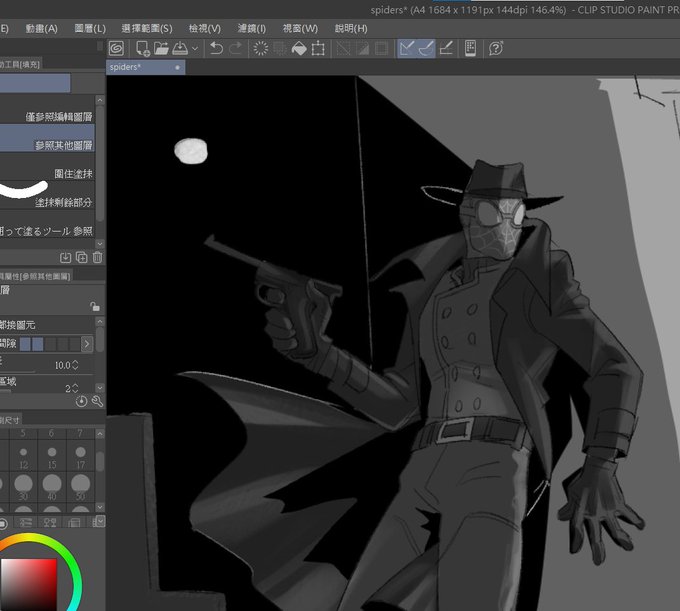Open the 動畫(A) menu
This screenshot has width=680, height=611.
click(42, 29)
